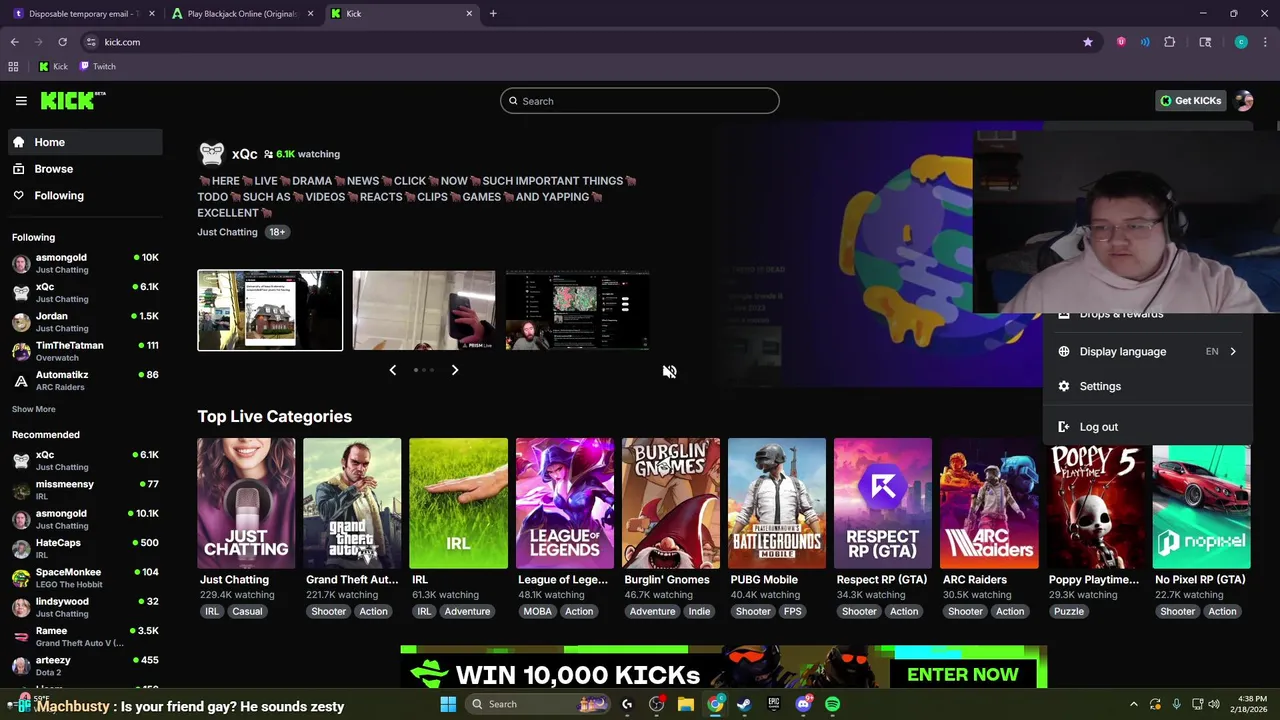Open asmongold in the Following list
The height and width of the screenshot is (720, 1280).
85,263
